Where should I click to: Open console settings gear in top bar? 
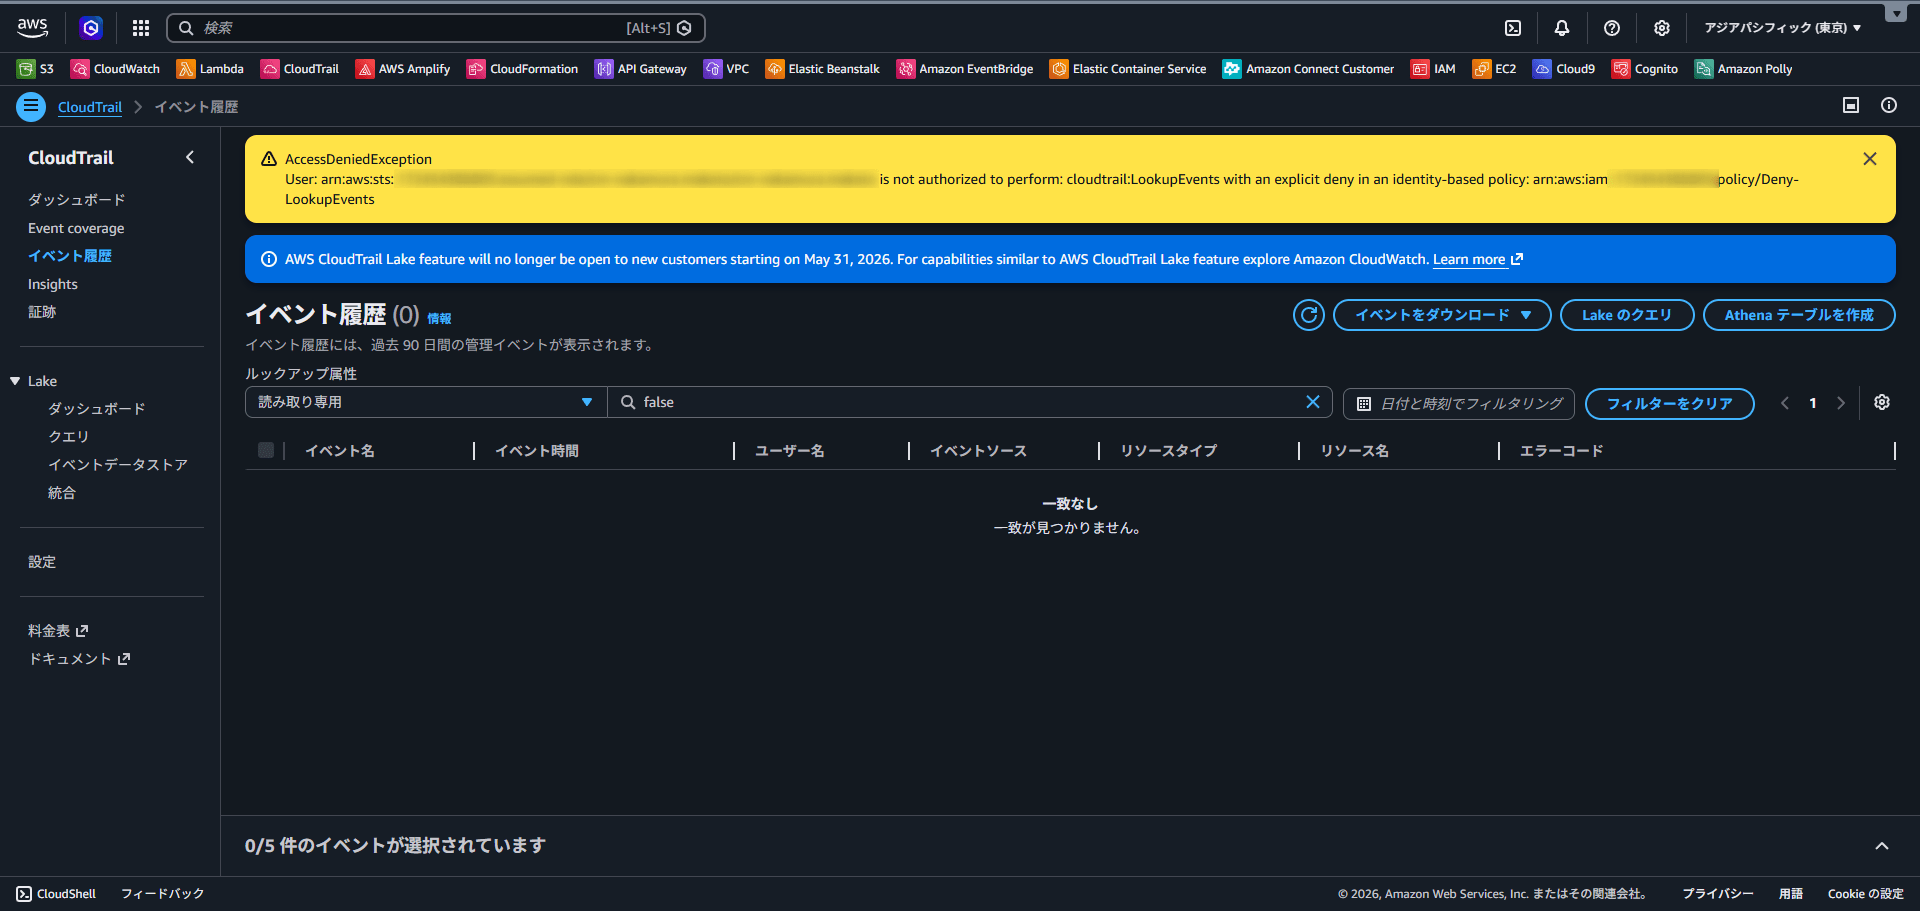click(x=1662, y=28)
